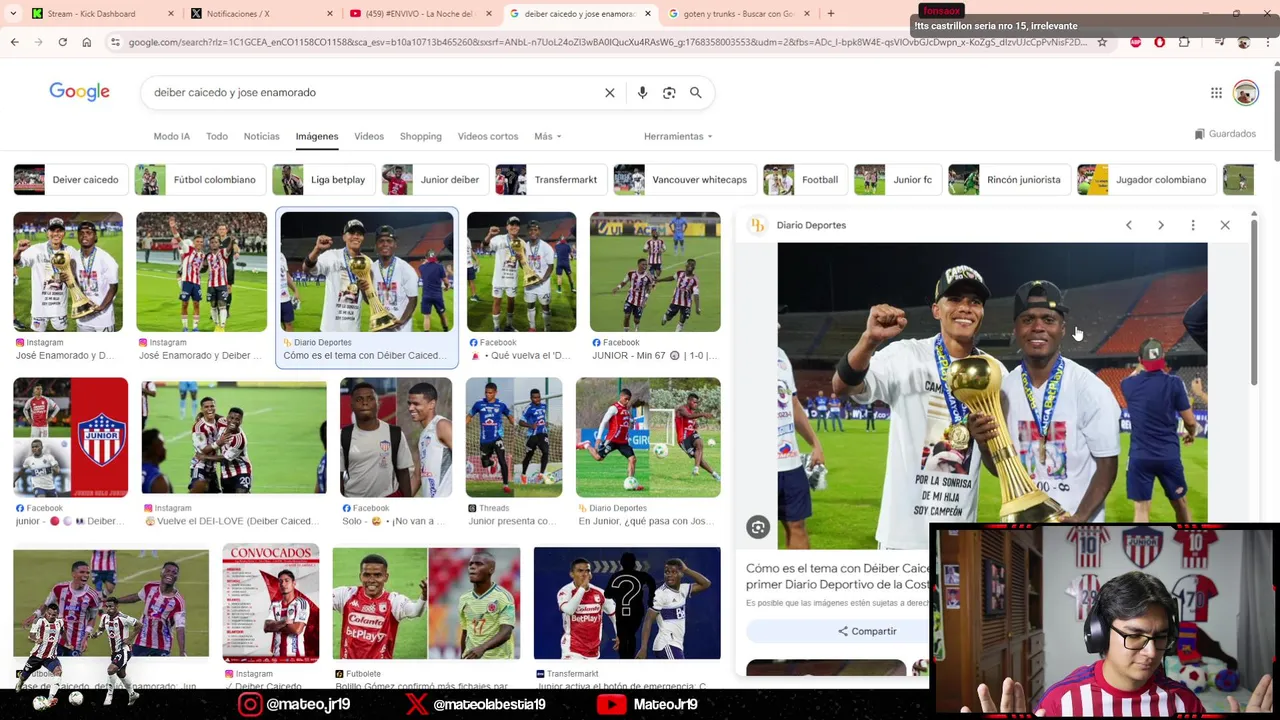Image resolution: width=1280 pixels, height=720 pixels.
Task: Open the preview panel three-dot options menu
Action: [x=1193, y=225]
